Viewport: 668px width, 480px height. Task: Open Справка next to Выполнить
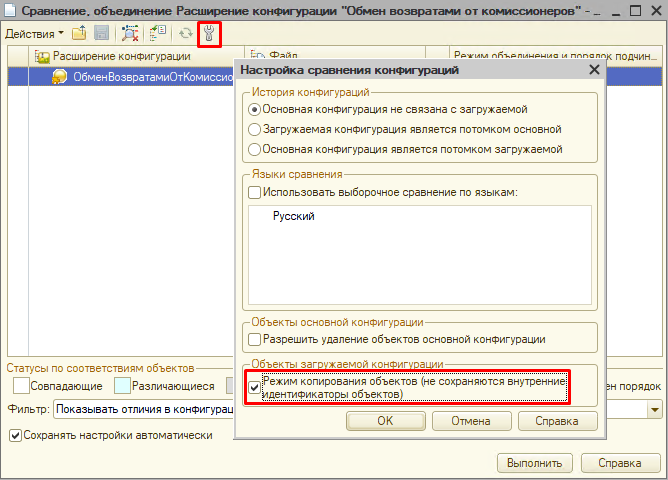click(x=620, y=463)
